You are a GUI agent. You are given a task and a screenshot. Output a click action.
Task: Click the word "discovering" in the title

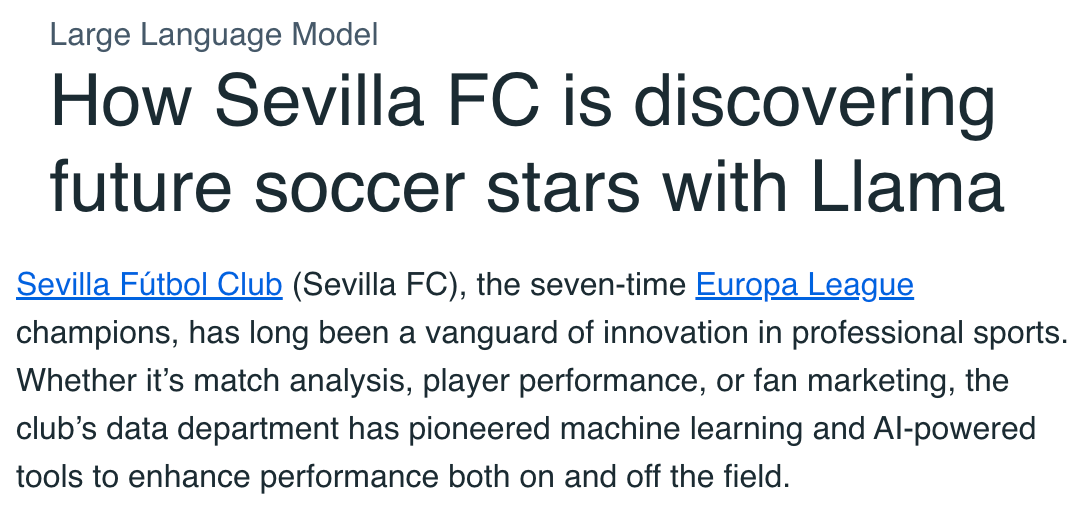click(815, 102)
